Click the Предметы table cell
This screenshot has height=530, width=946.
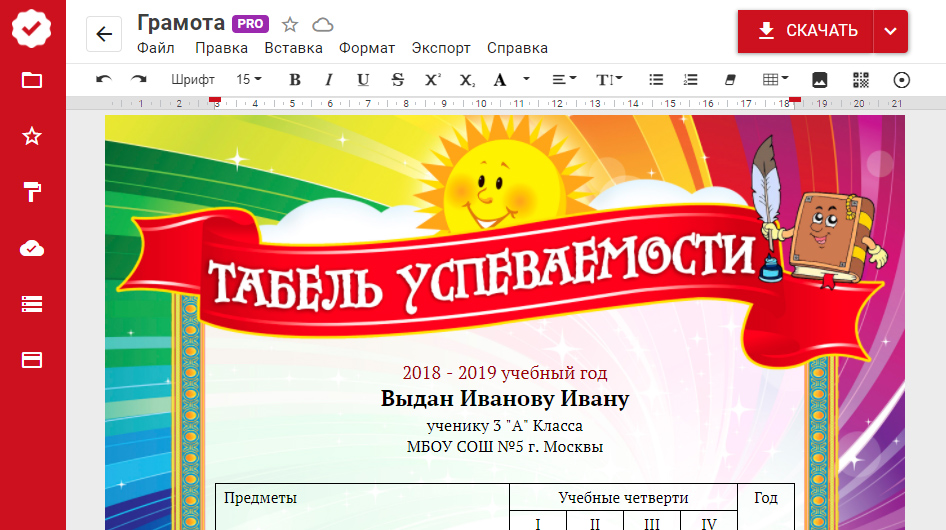click(x=363, y=506)
